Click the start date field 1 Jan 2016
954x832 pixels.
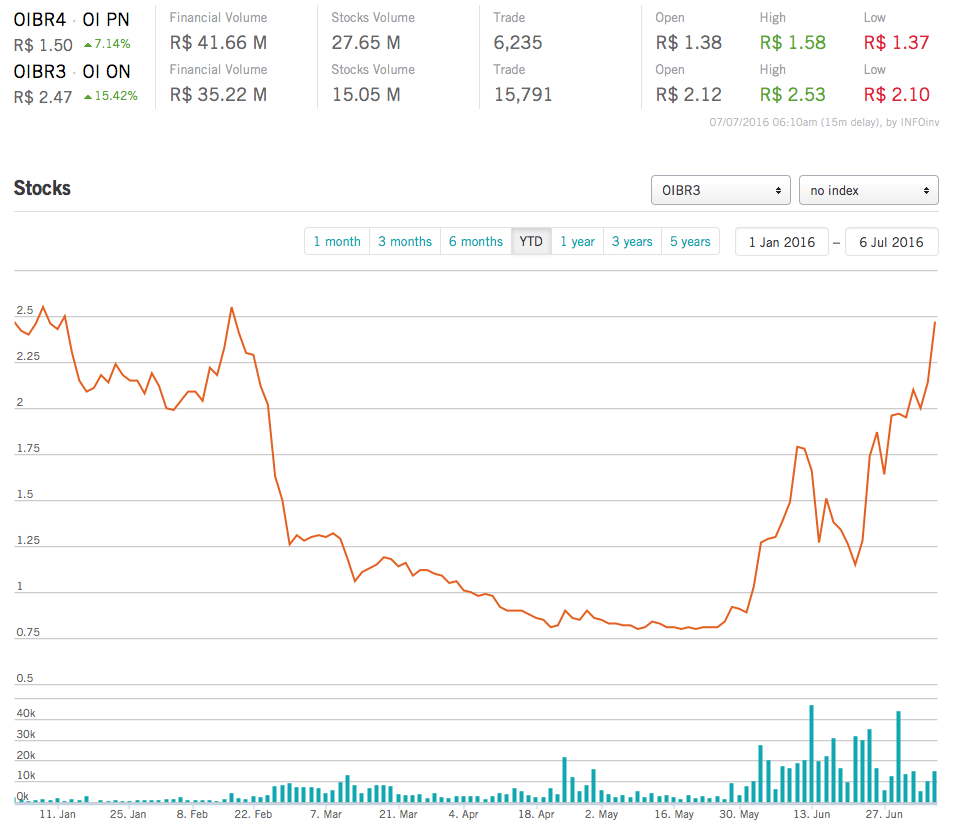pos(782,242)
